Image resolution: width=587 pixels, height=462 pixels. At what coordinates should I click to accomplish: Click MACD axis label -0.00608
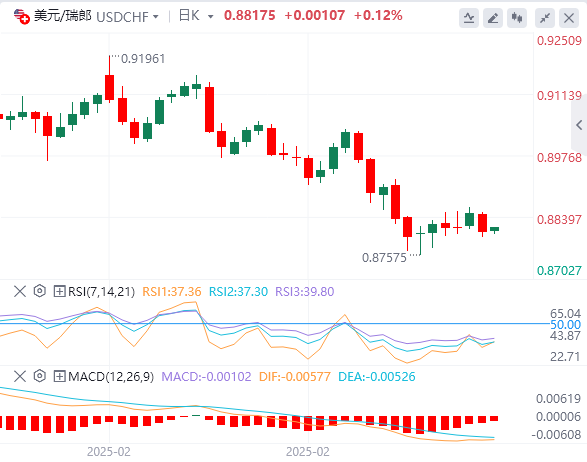(556, 435)
